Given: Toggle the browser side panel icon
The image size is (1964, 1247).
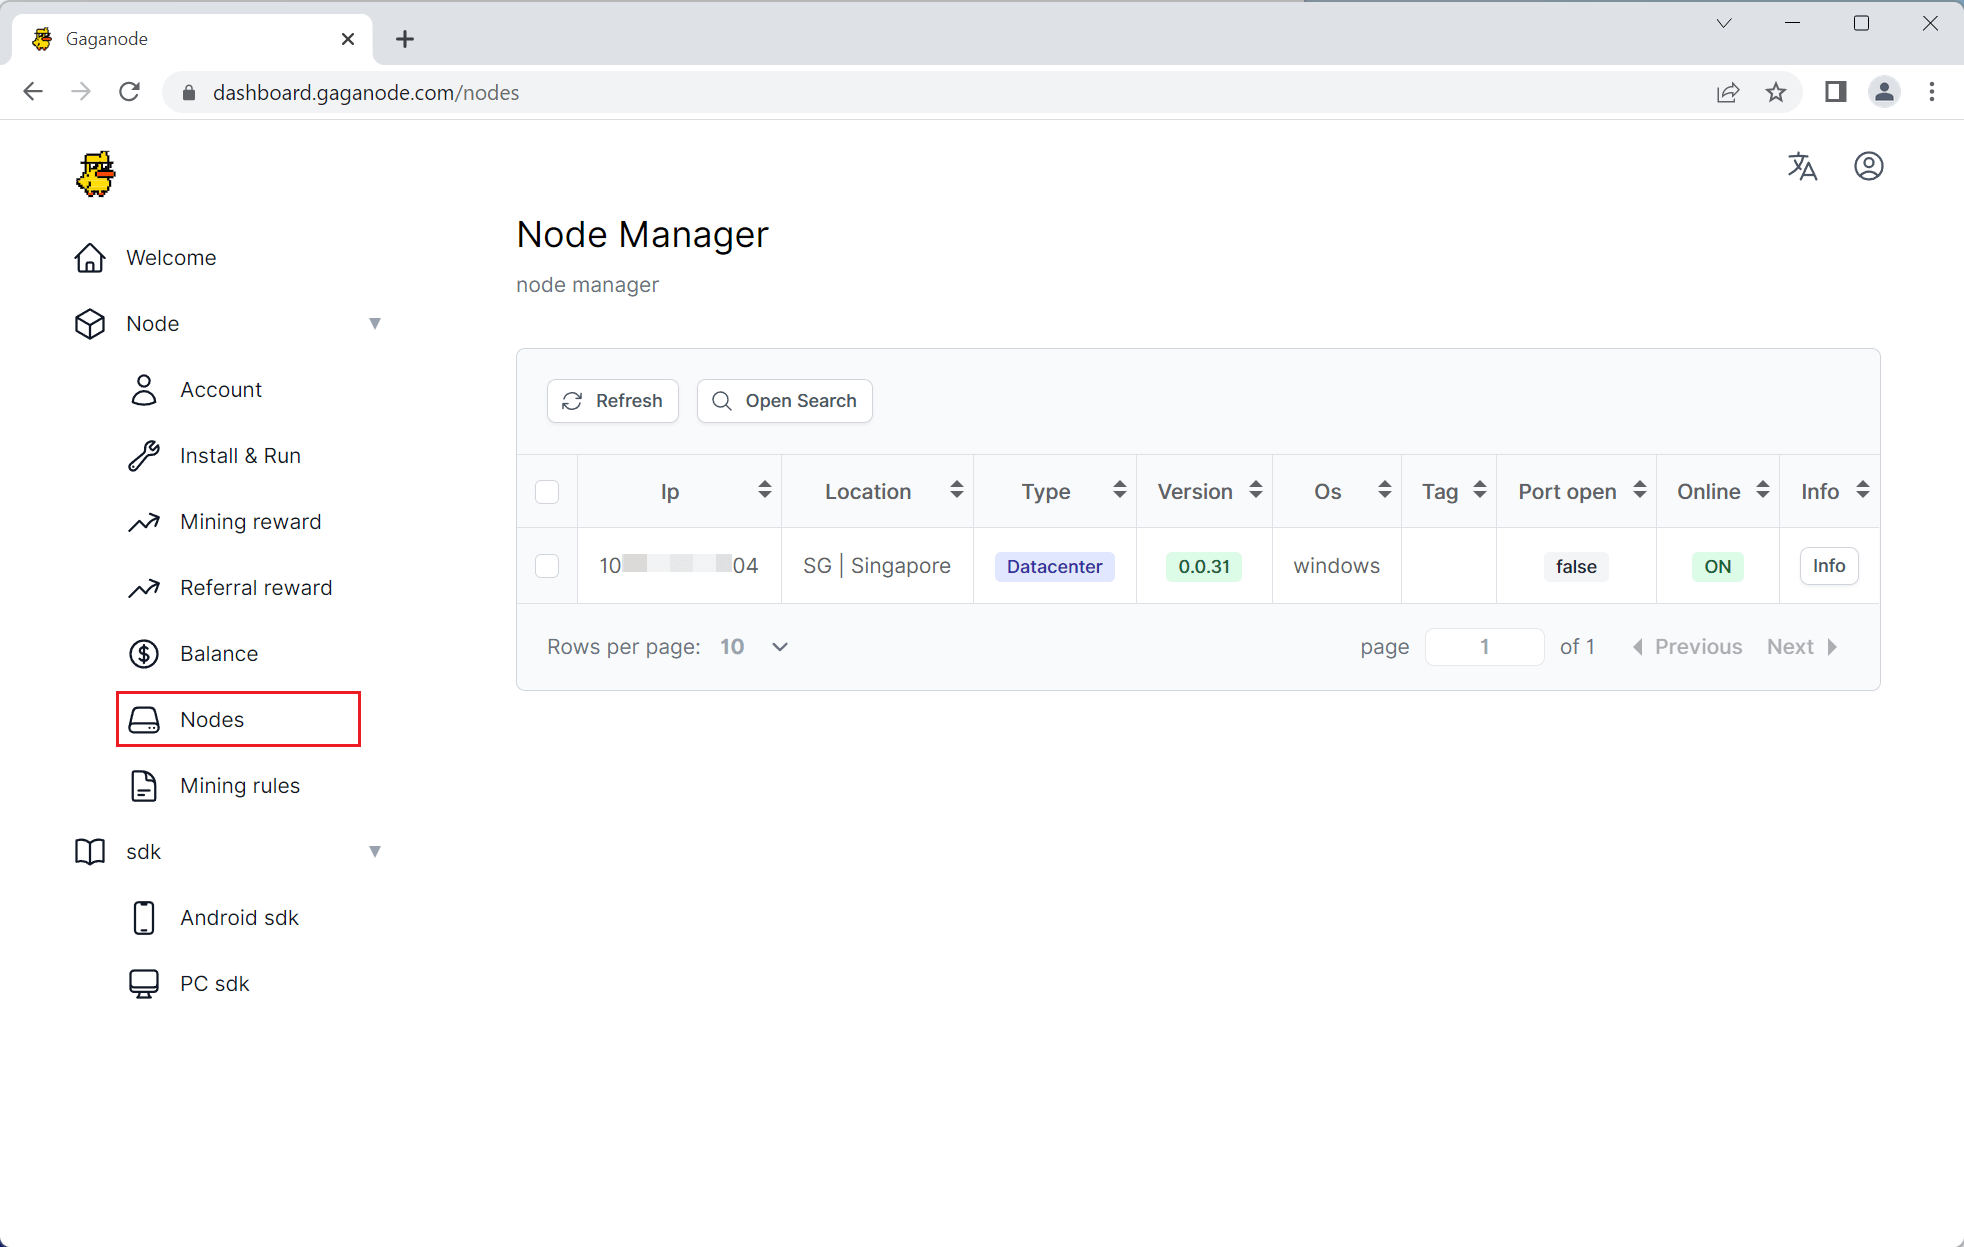Looking at the screenshot, I should coord(1835,92).
